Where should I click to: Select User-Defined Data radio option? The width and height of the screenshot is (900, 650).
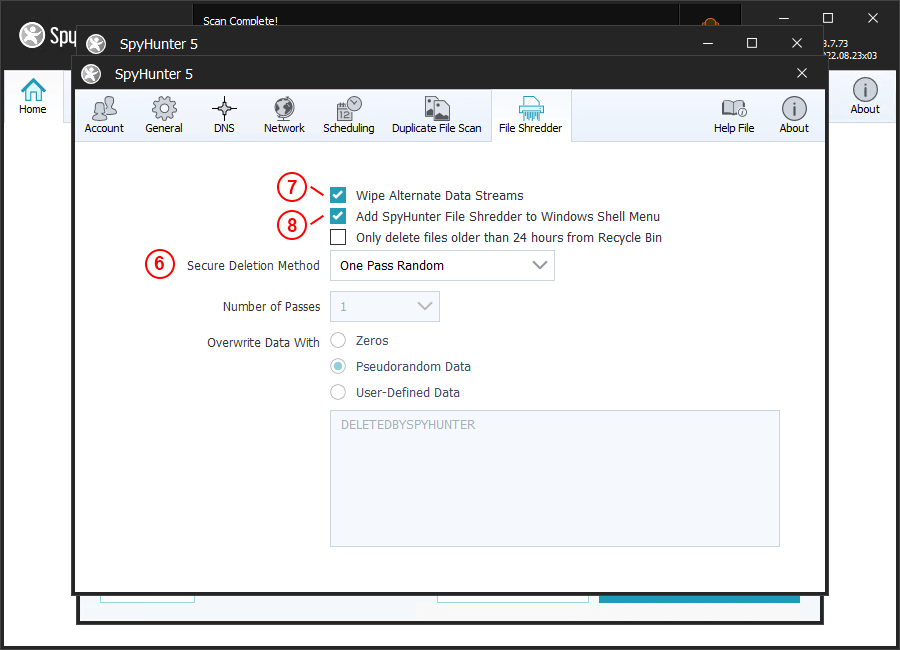pyautogui.click(x=338, y=392)
